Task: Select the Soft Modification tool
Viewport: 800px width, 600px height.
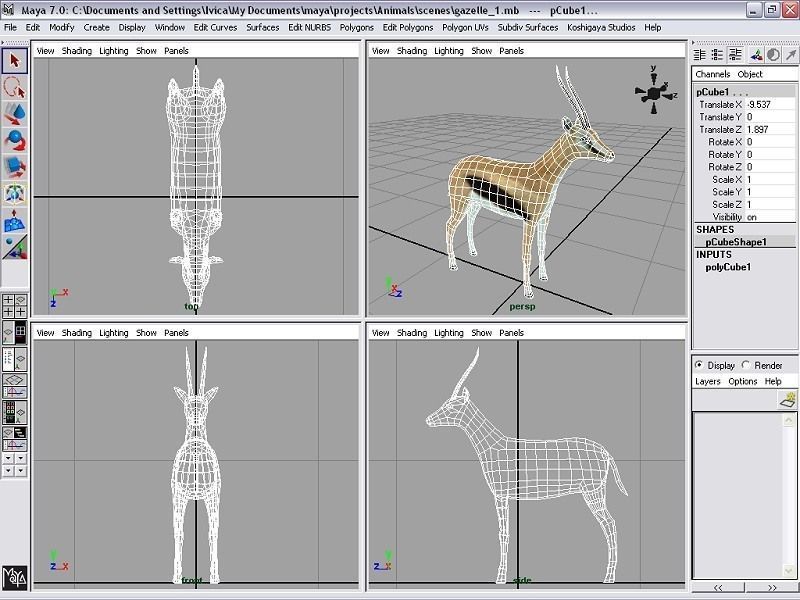Action: click(x=14, y=221)
